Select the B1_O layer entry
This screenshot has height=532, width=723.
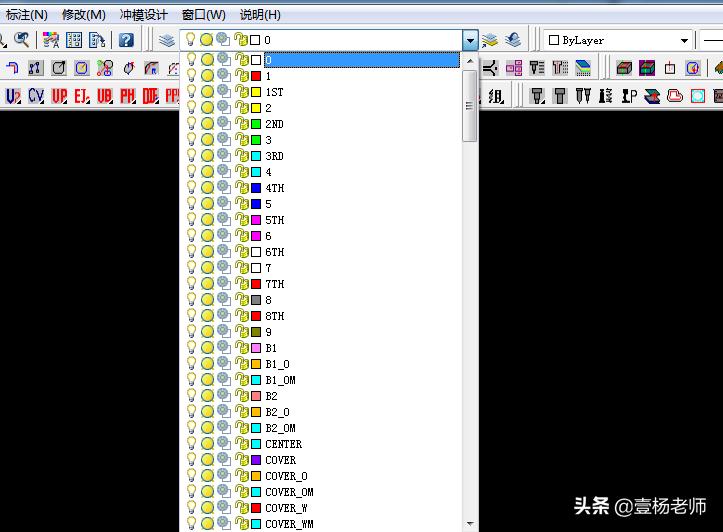pos(277,364)
